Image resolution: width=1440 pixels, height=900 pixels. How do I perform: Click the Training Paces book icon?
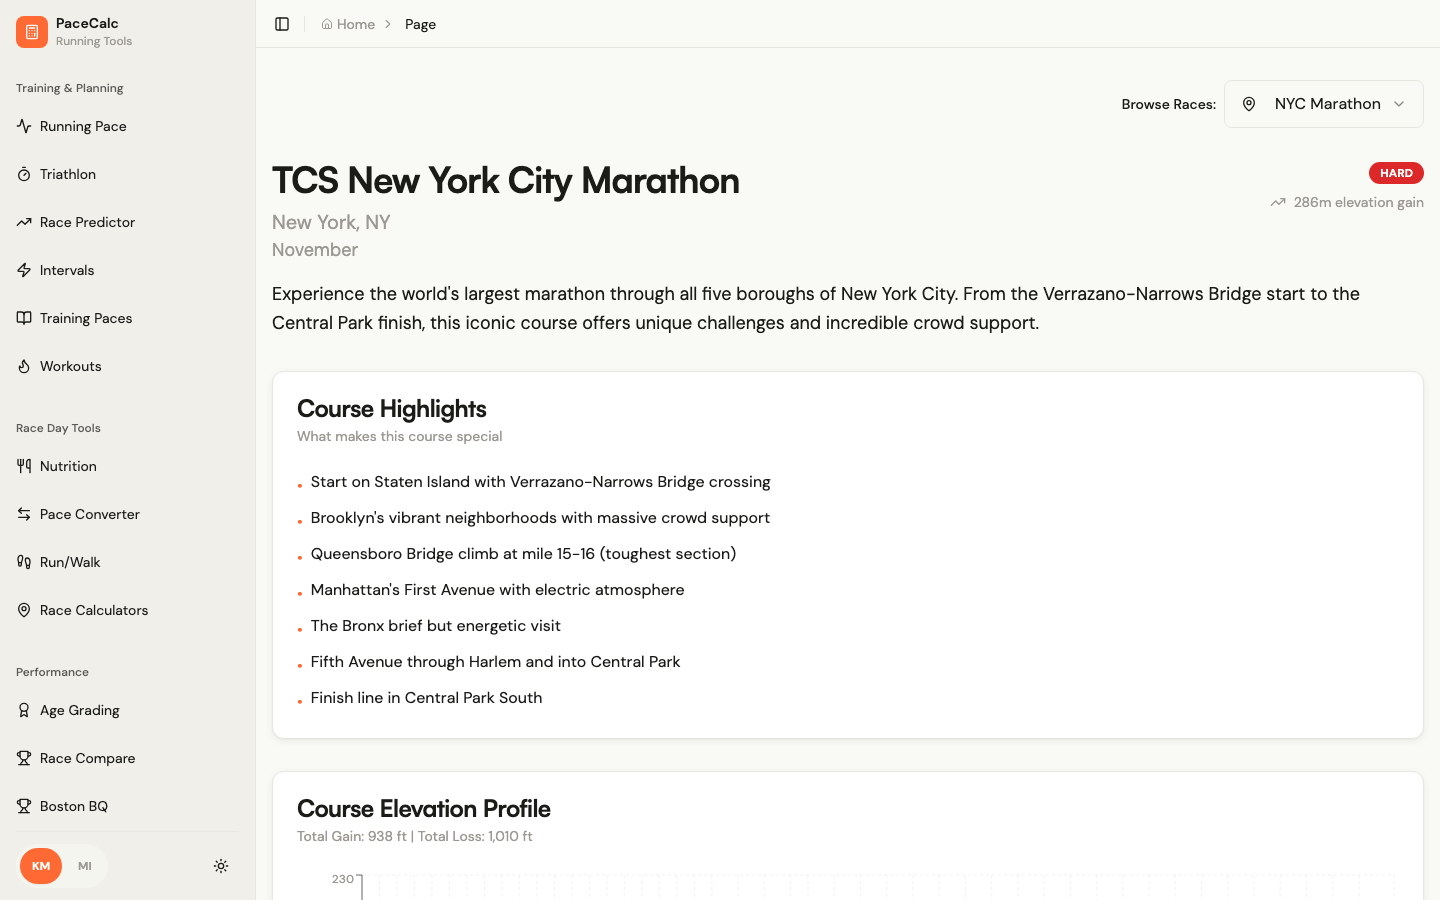[x=24, y=318]
